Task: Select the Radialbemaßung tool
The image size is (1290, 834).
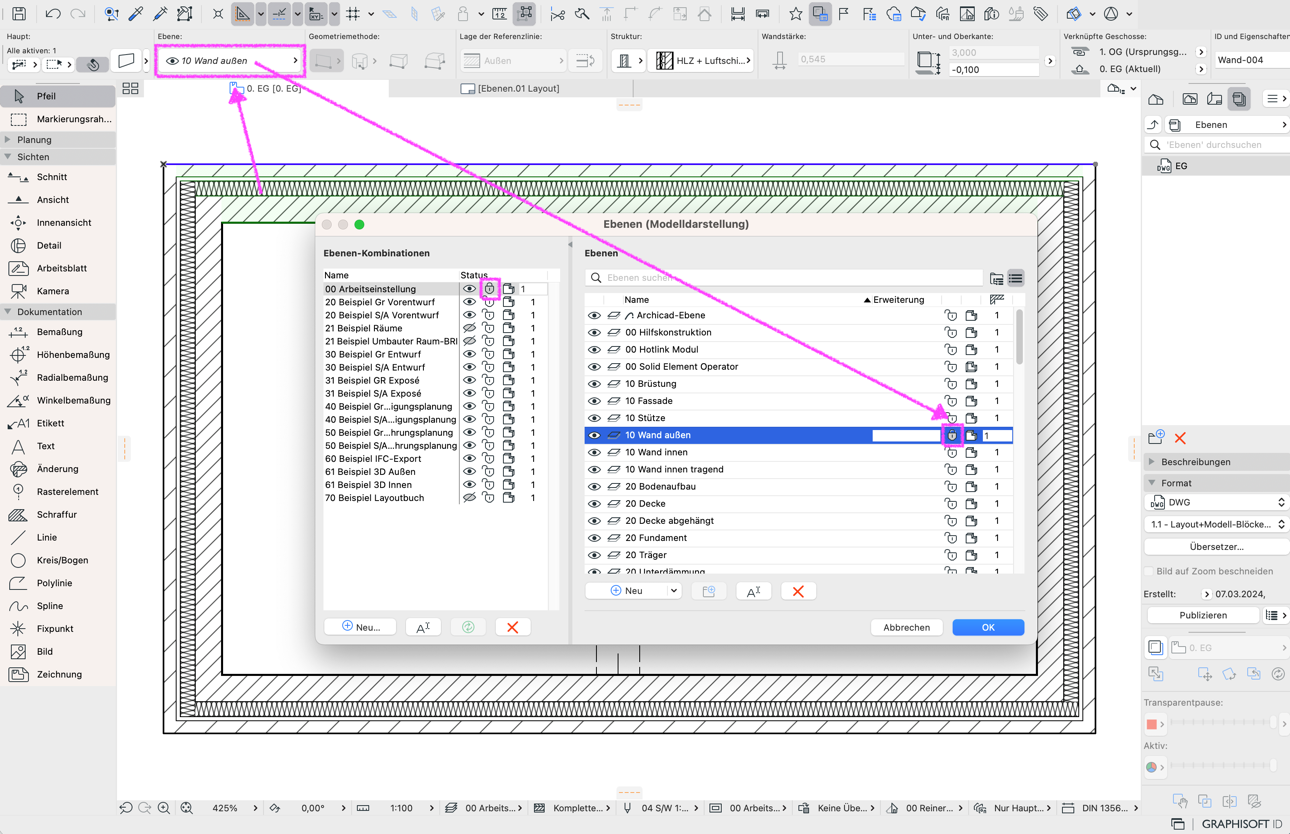Action: (58, 378)
